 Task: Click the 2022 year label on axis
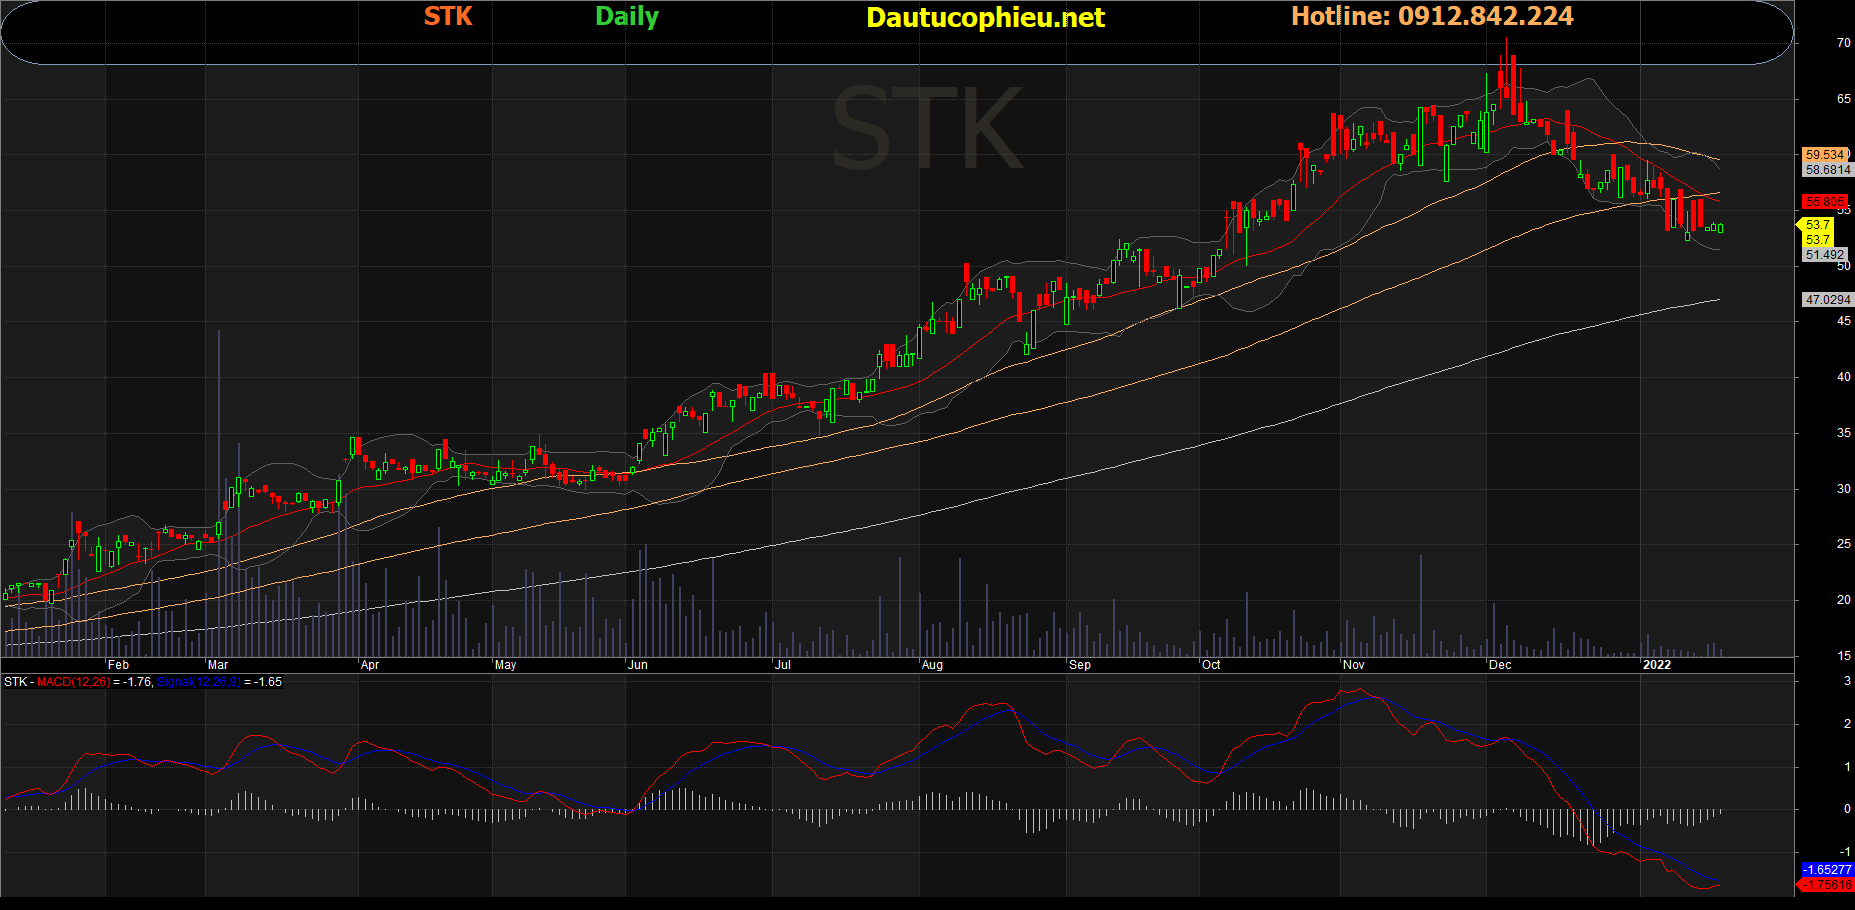point(1657,665)
